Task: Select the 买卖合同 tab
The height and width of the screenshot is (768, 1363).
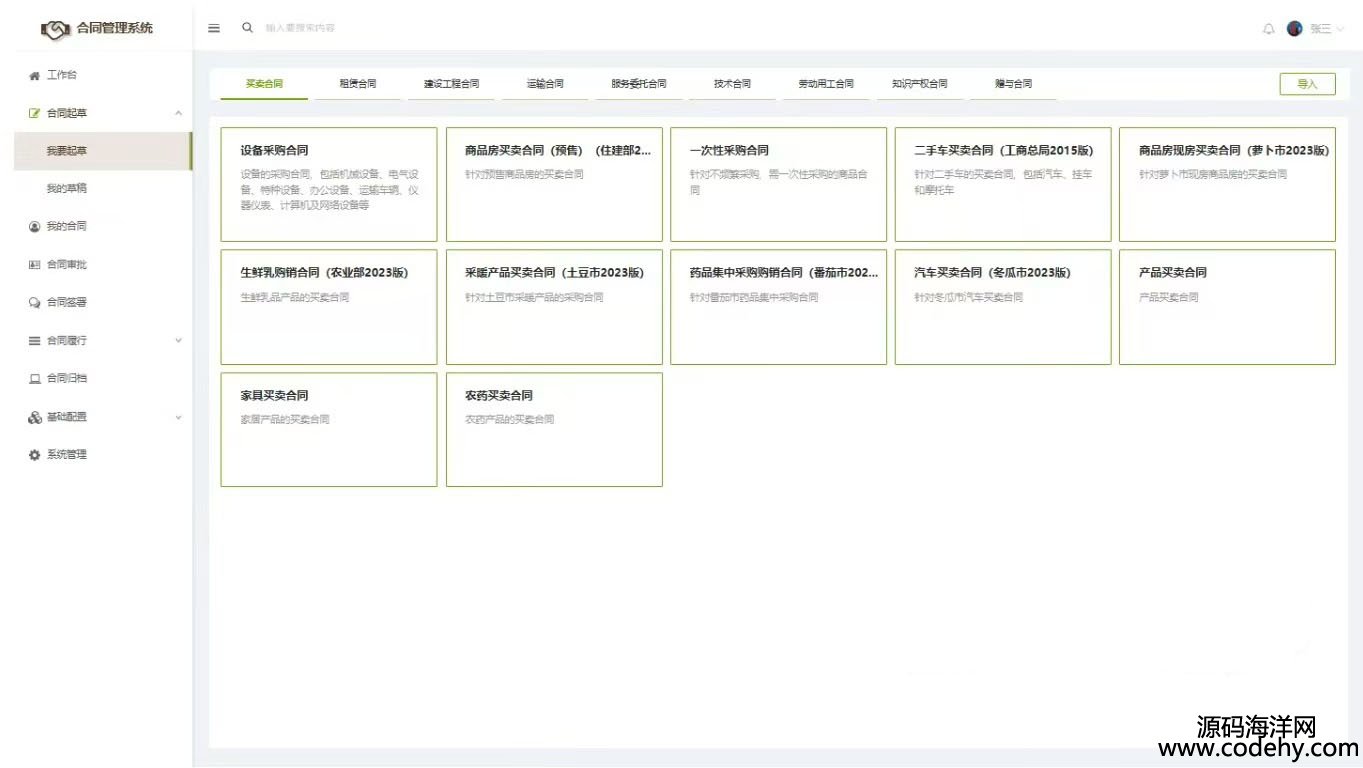Action: [264, 84]
